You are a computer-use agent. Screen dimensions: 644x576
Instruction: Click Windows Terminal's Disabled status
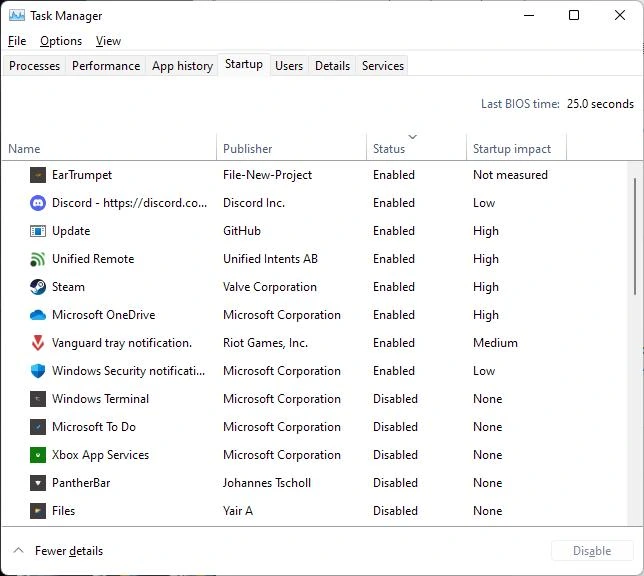tap(395, 399)
